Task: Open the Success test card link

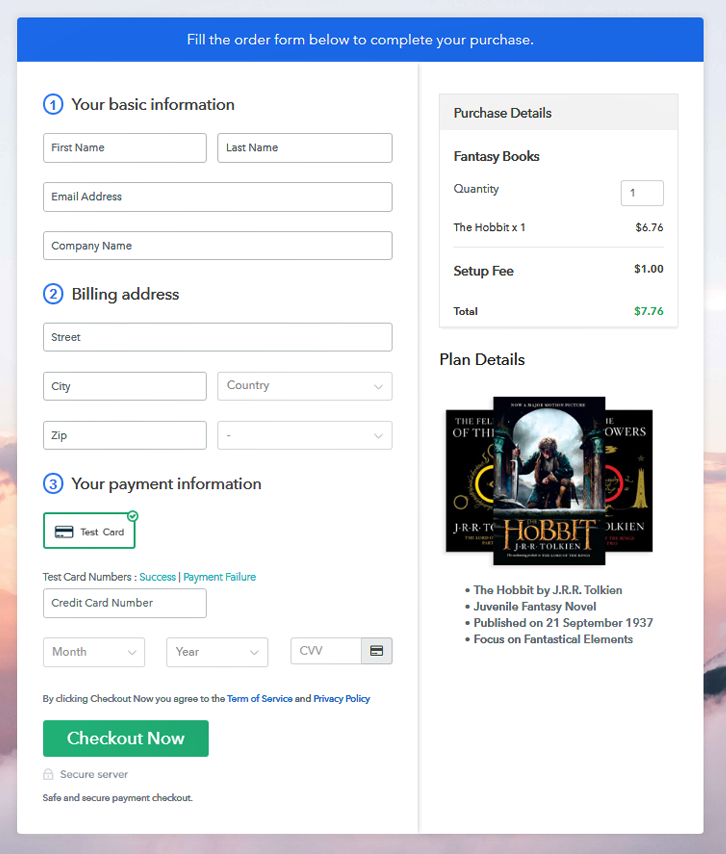Action: point(157,577)
